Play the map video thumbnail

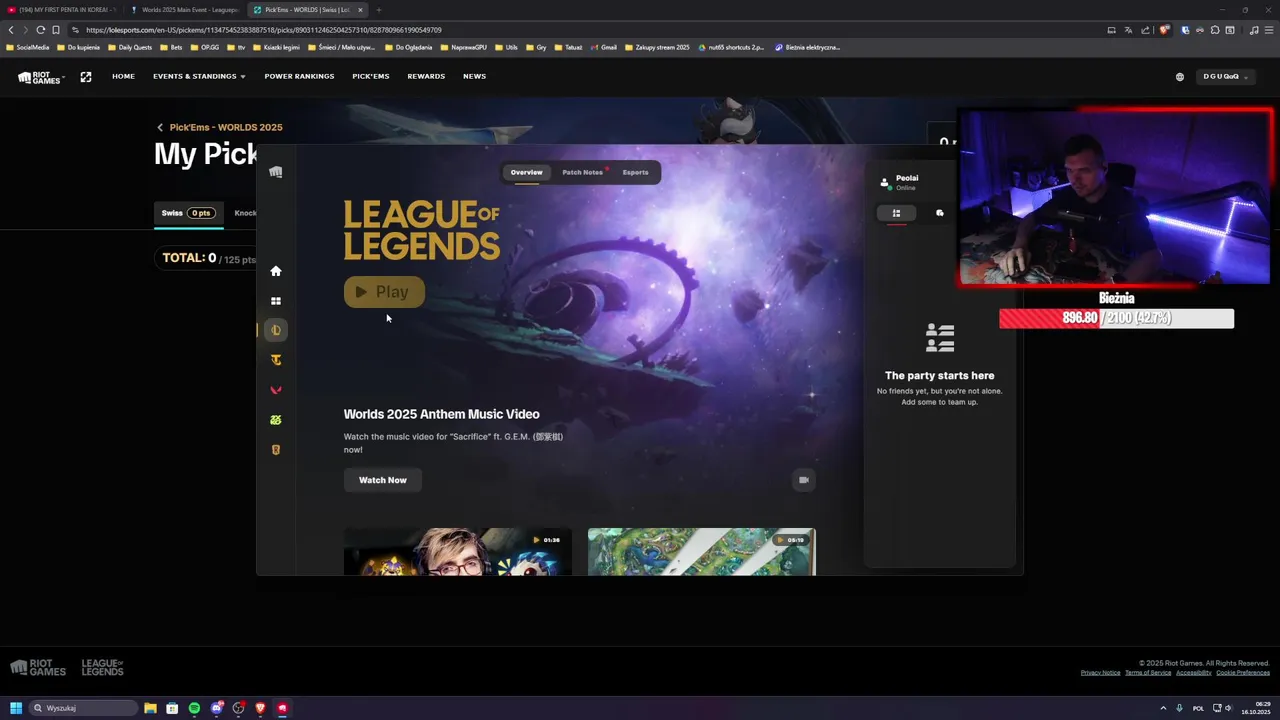click(702, 551)
